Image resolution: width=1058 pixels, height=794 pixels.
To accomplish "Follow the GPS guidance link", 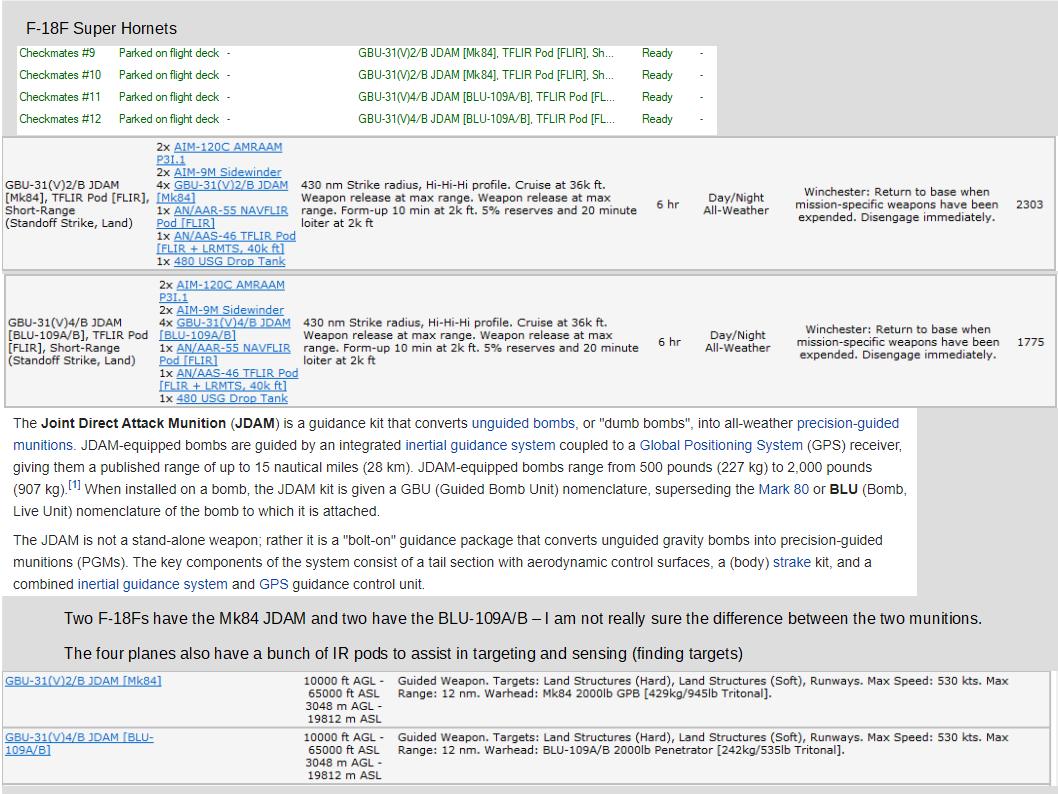I will (x=273, y=584).
